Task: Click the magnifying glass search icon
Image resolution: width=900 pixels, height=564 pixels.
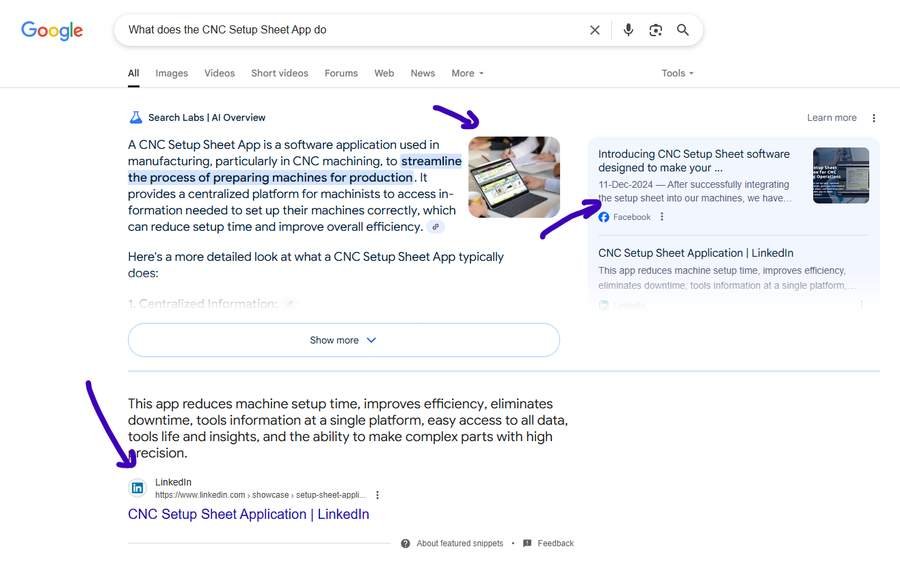Action: pyautogui.click(x=682, y=30)
